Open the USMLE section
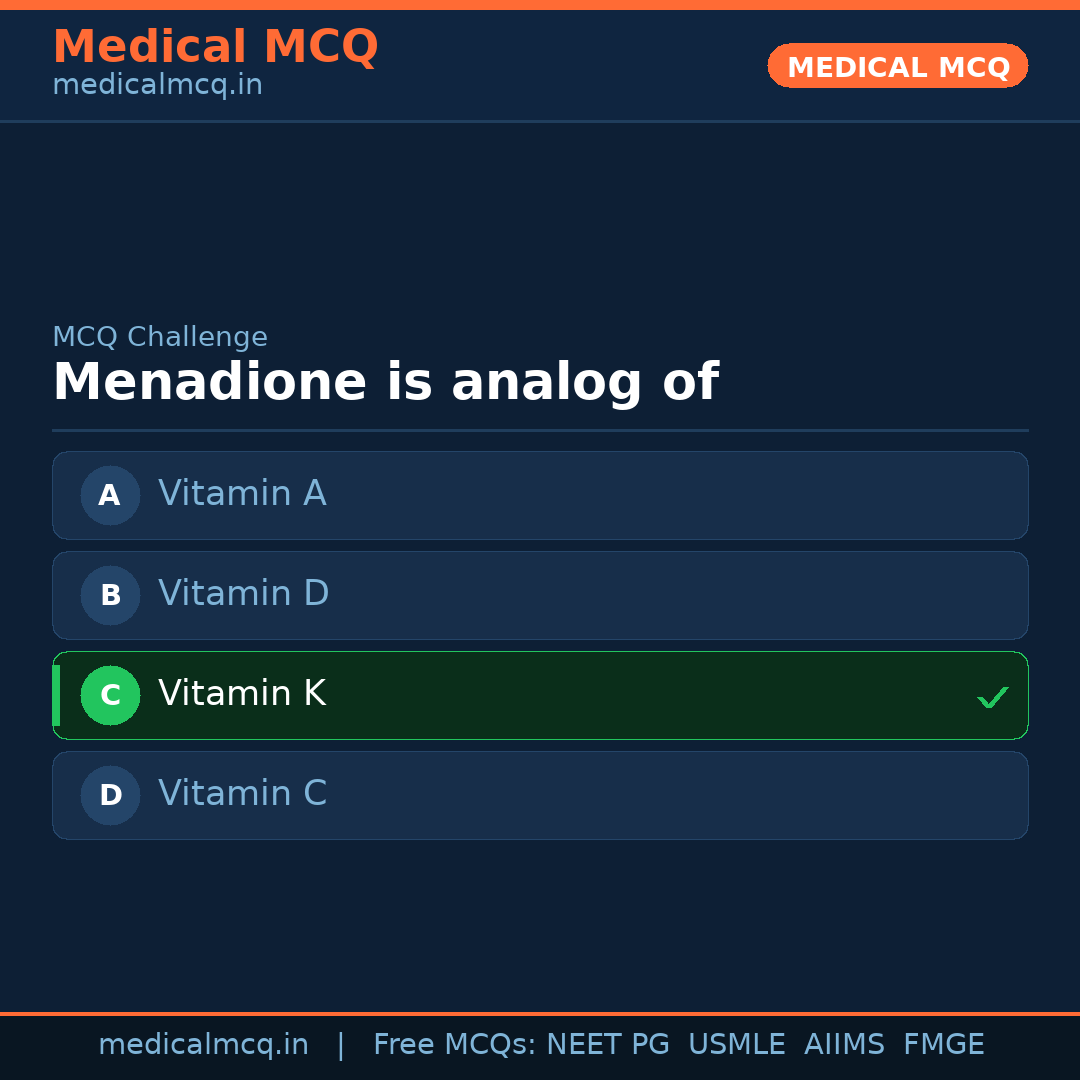 coord(737,1044)
